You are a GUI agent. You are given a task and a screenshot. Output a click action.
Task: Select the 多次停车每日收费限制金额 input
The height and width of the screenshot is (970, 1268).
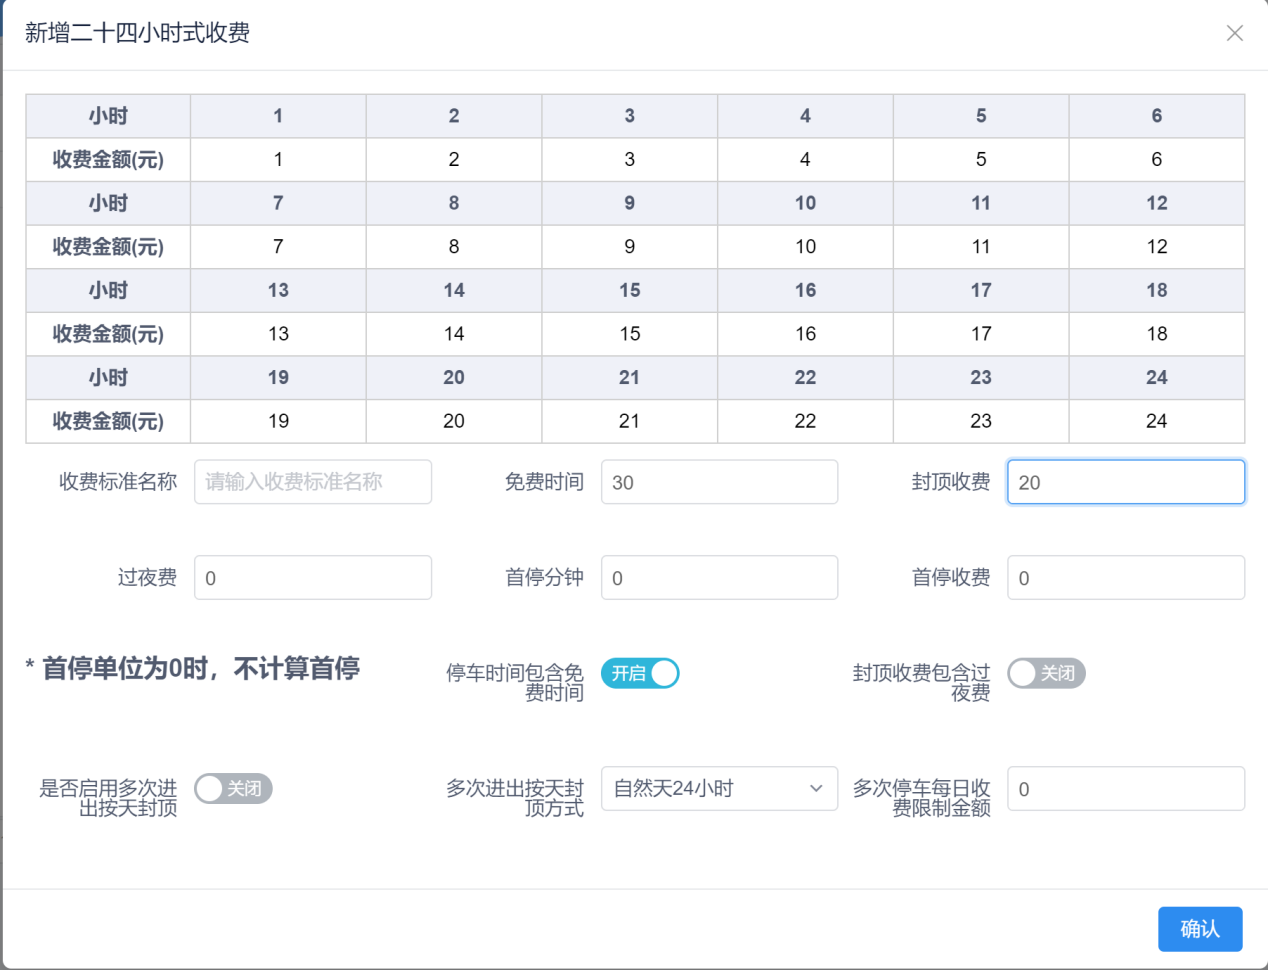click(1126, 789)
